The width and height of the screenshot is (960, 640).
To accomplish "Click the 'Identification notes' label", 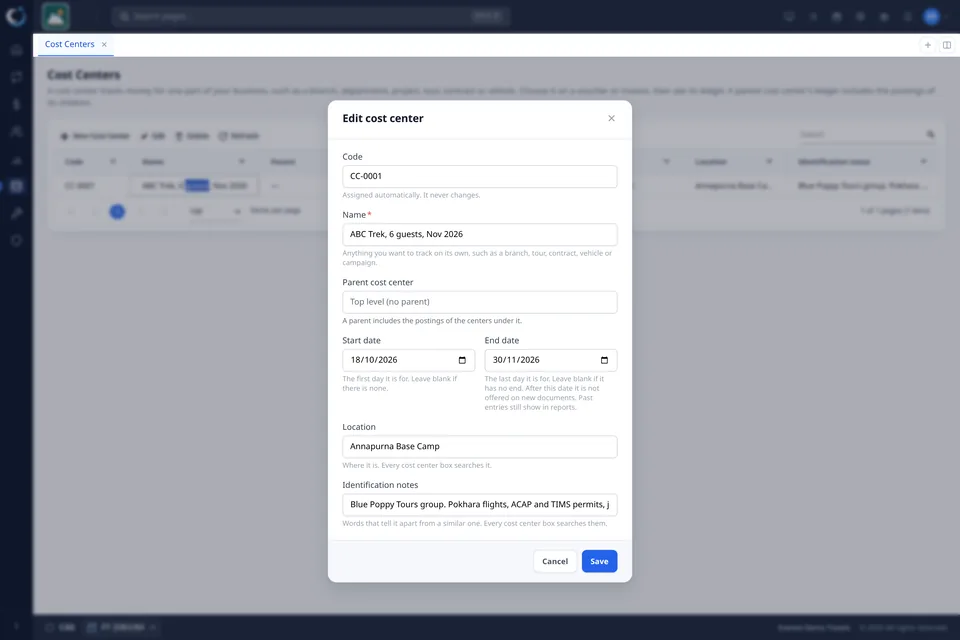I will click(x=380, y=485).
